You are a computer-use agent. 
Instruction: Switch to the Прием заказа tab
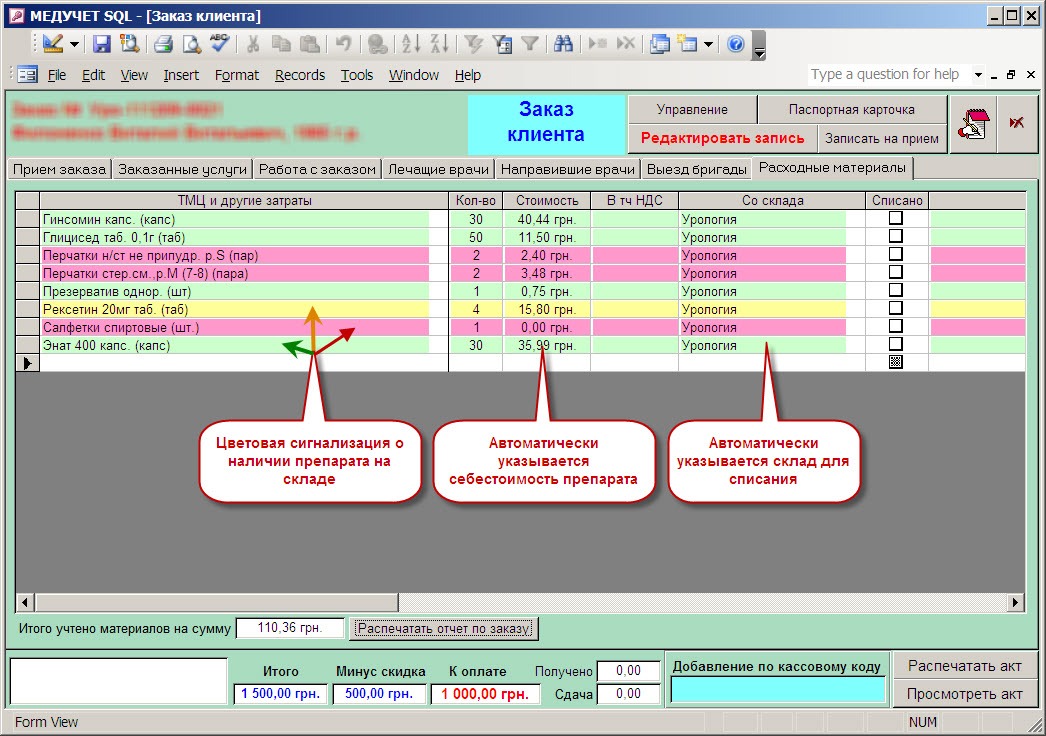(59, 169)
